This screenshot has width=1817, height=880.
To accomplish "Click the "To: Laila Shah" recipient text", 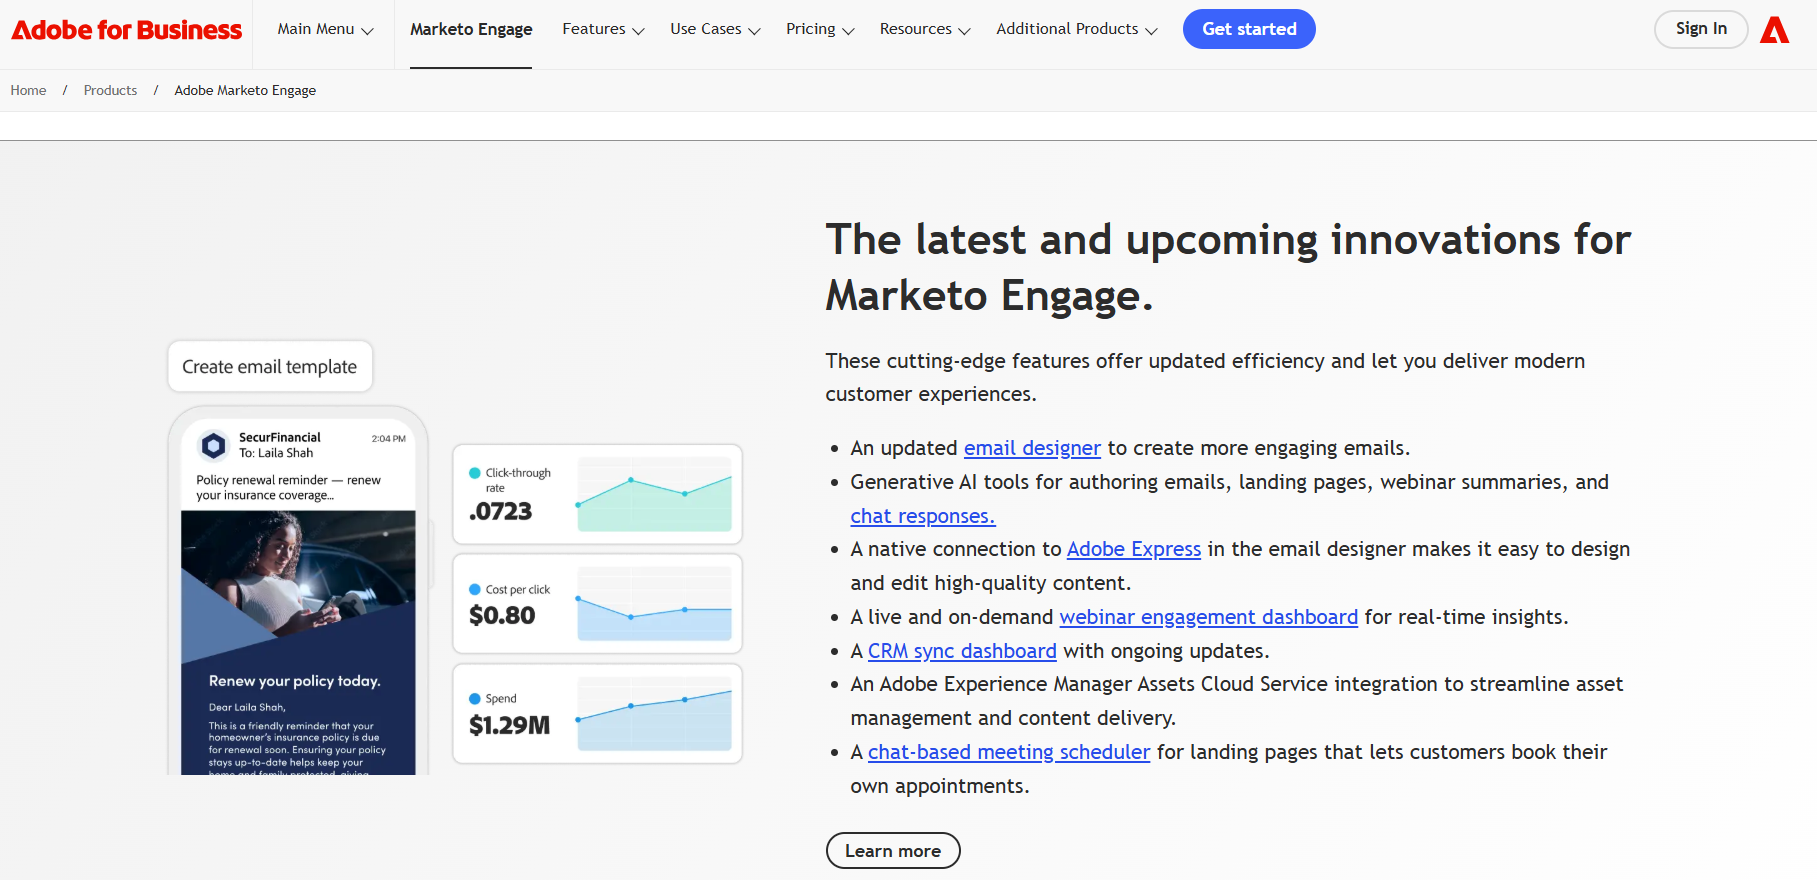I will click(276, 453).
